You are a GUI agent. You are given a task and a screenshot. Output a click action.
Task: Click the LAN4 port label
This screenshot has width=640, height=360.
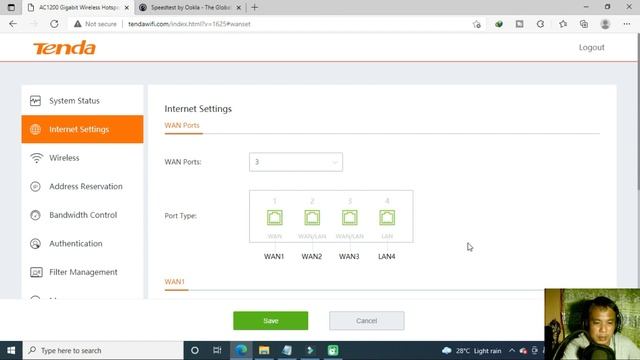click(387, 256)
